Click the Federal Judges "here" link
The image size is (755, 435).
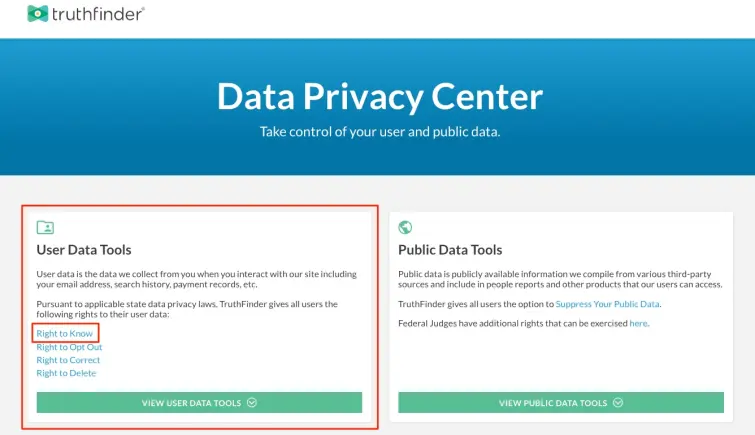click(638, 323)
